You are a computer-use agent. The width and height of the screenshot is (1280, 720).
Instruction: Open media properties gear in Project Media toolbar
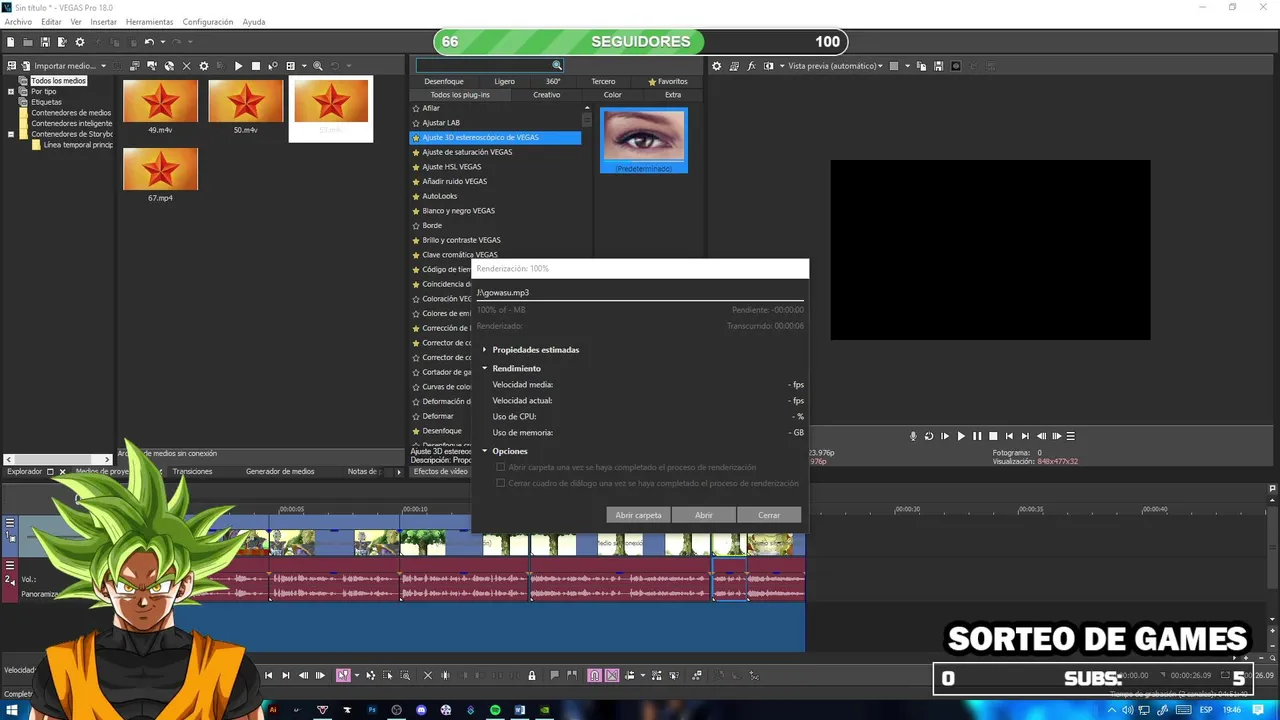pyautogui.click(x=204, y=66)
